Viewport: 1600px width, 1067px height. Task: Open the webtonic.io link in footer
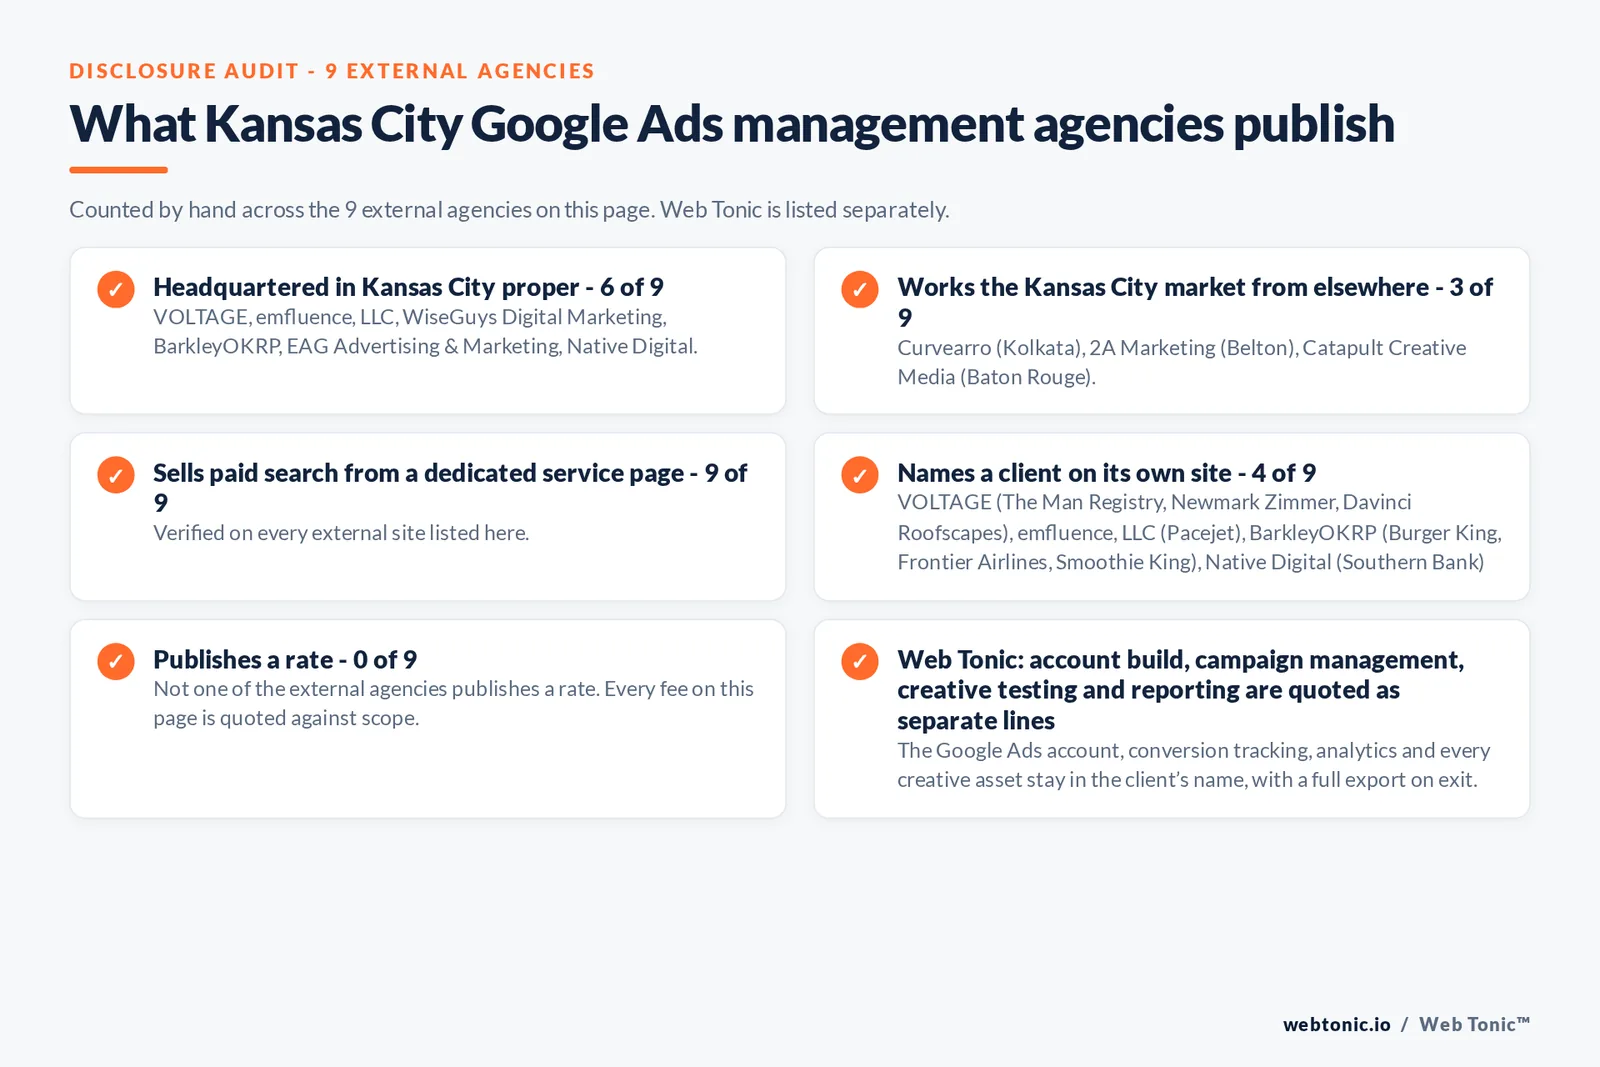tap(1337, 1024)
